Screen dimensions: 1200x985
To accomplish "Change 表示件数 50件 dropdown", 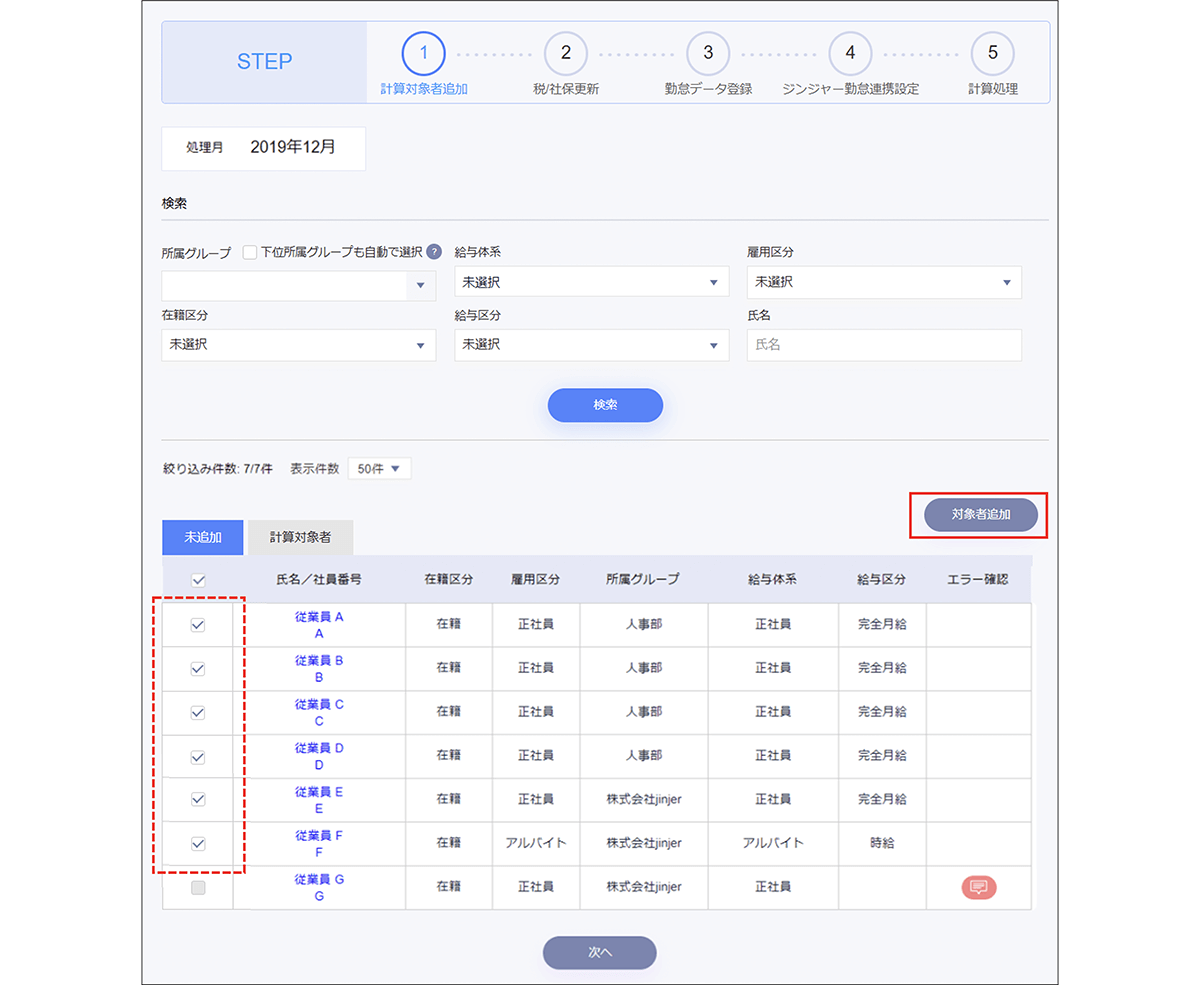I will tap(379, 468).
